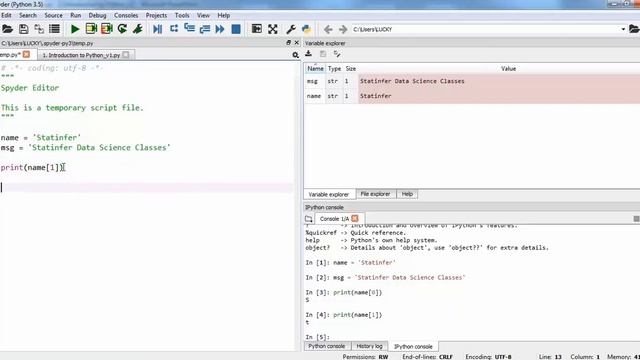Sort variables by the Type column header
640x360 pixels.
point(334,69)
